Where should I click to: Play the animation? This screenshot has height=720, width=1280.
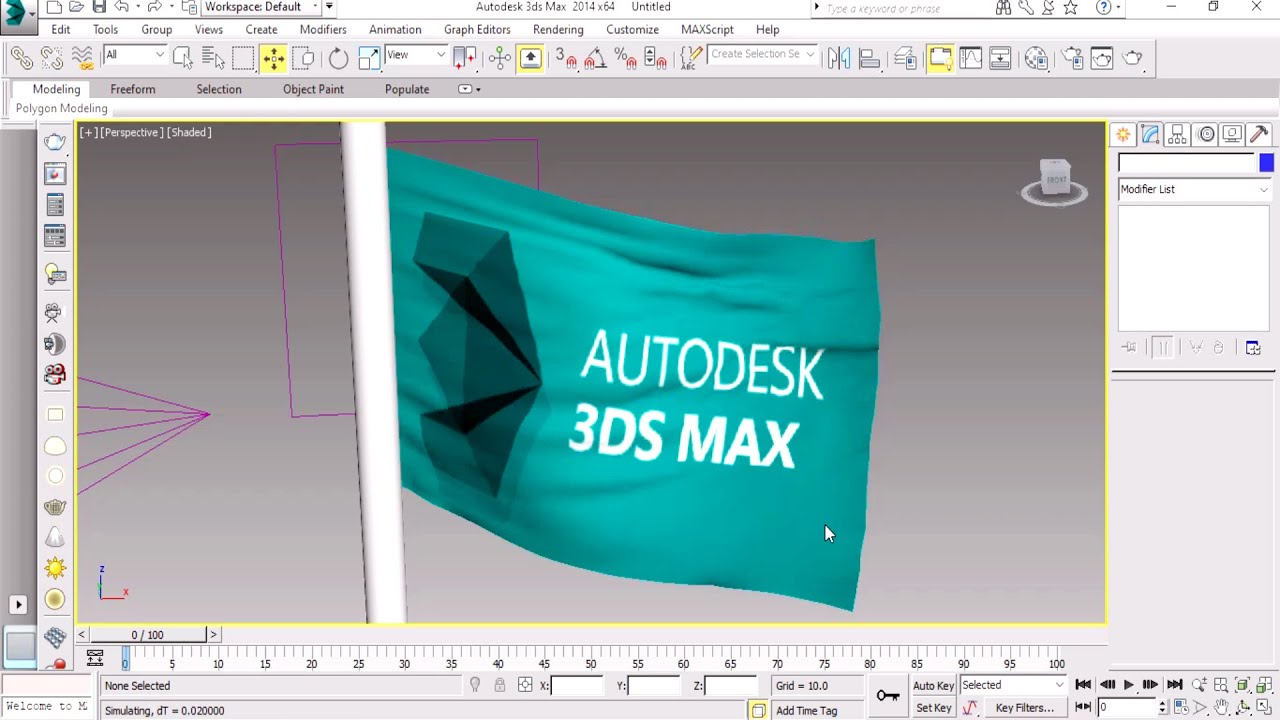point(1129,685)
